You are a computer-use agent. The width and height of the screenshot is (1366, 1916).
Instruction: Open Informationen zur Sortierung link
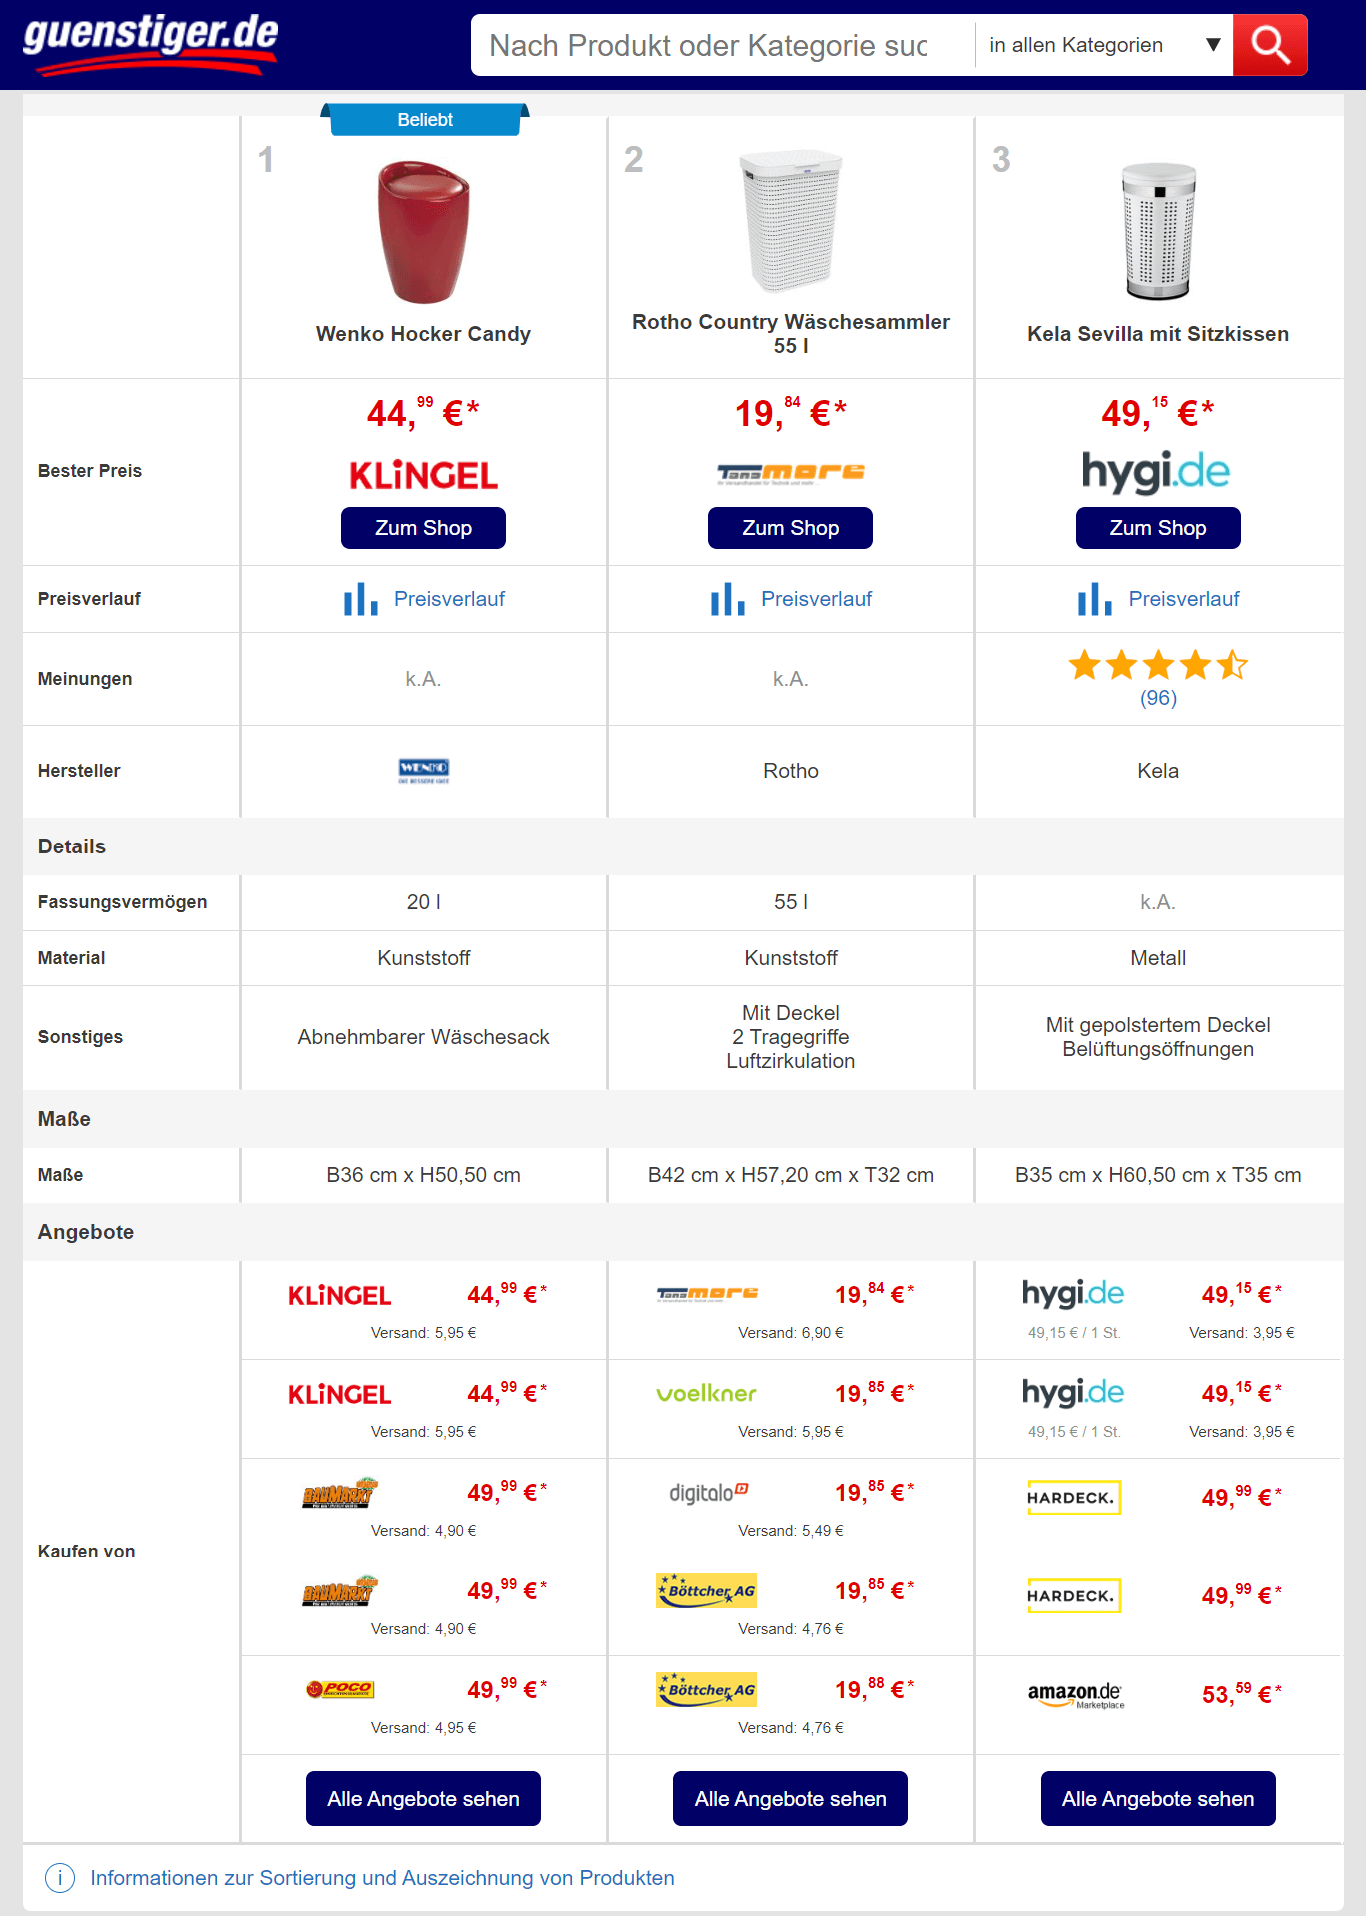coord(382,1878)
